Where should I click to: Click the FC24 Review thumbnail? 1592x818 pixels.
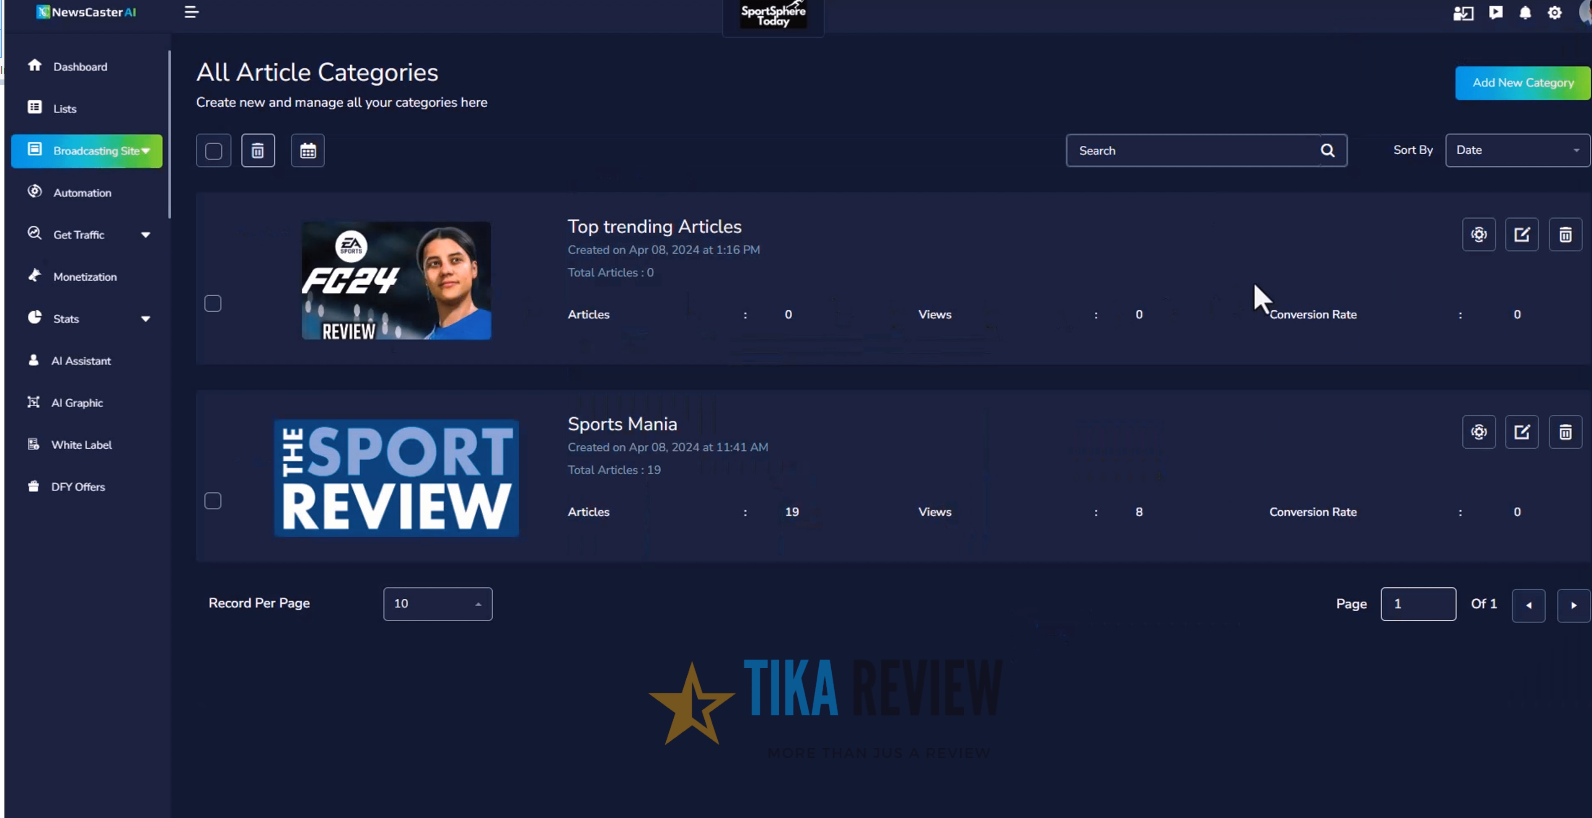397,280
